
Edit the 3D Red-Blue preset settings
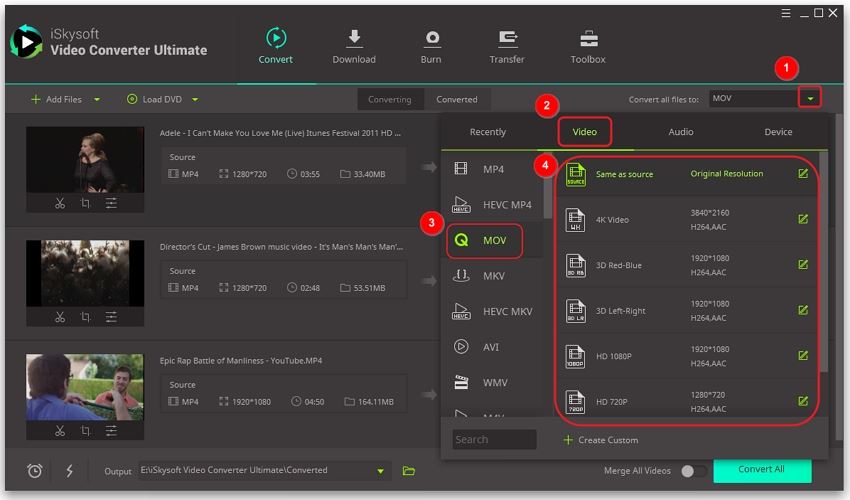click(803, 265)
